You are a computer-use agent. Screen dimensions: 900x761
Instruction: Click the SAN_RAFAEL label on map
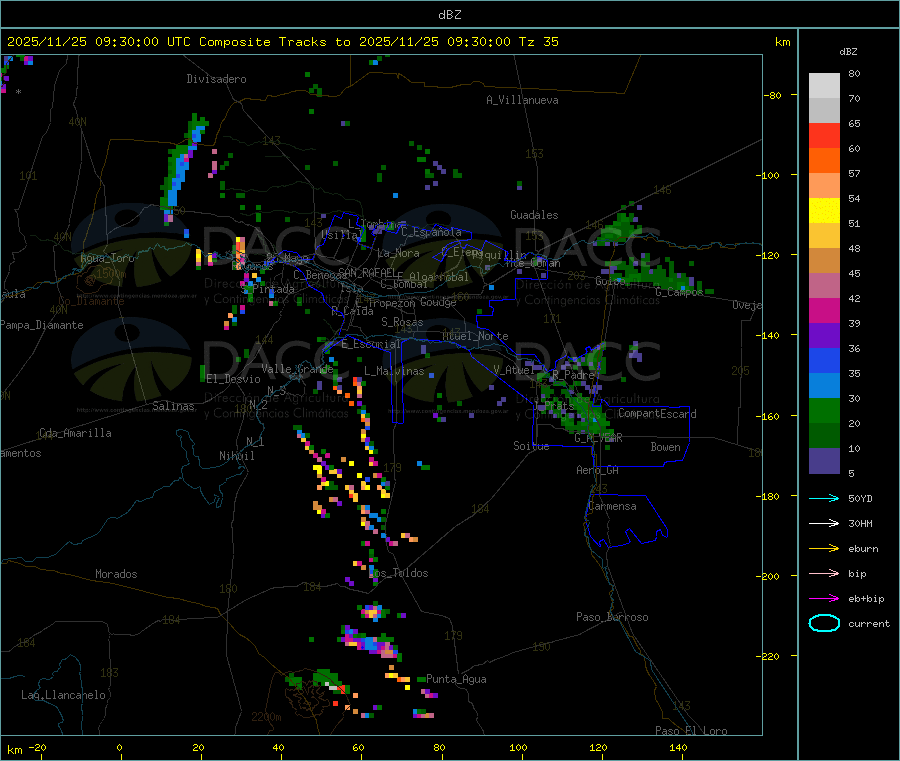pyautogui.click(x=366, y=271)
